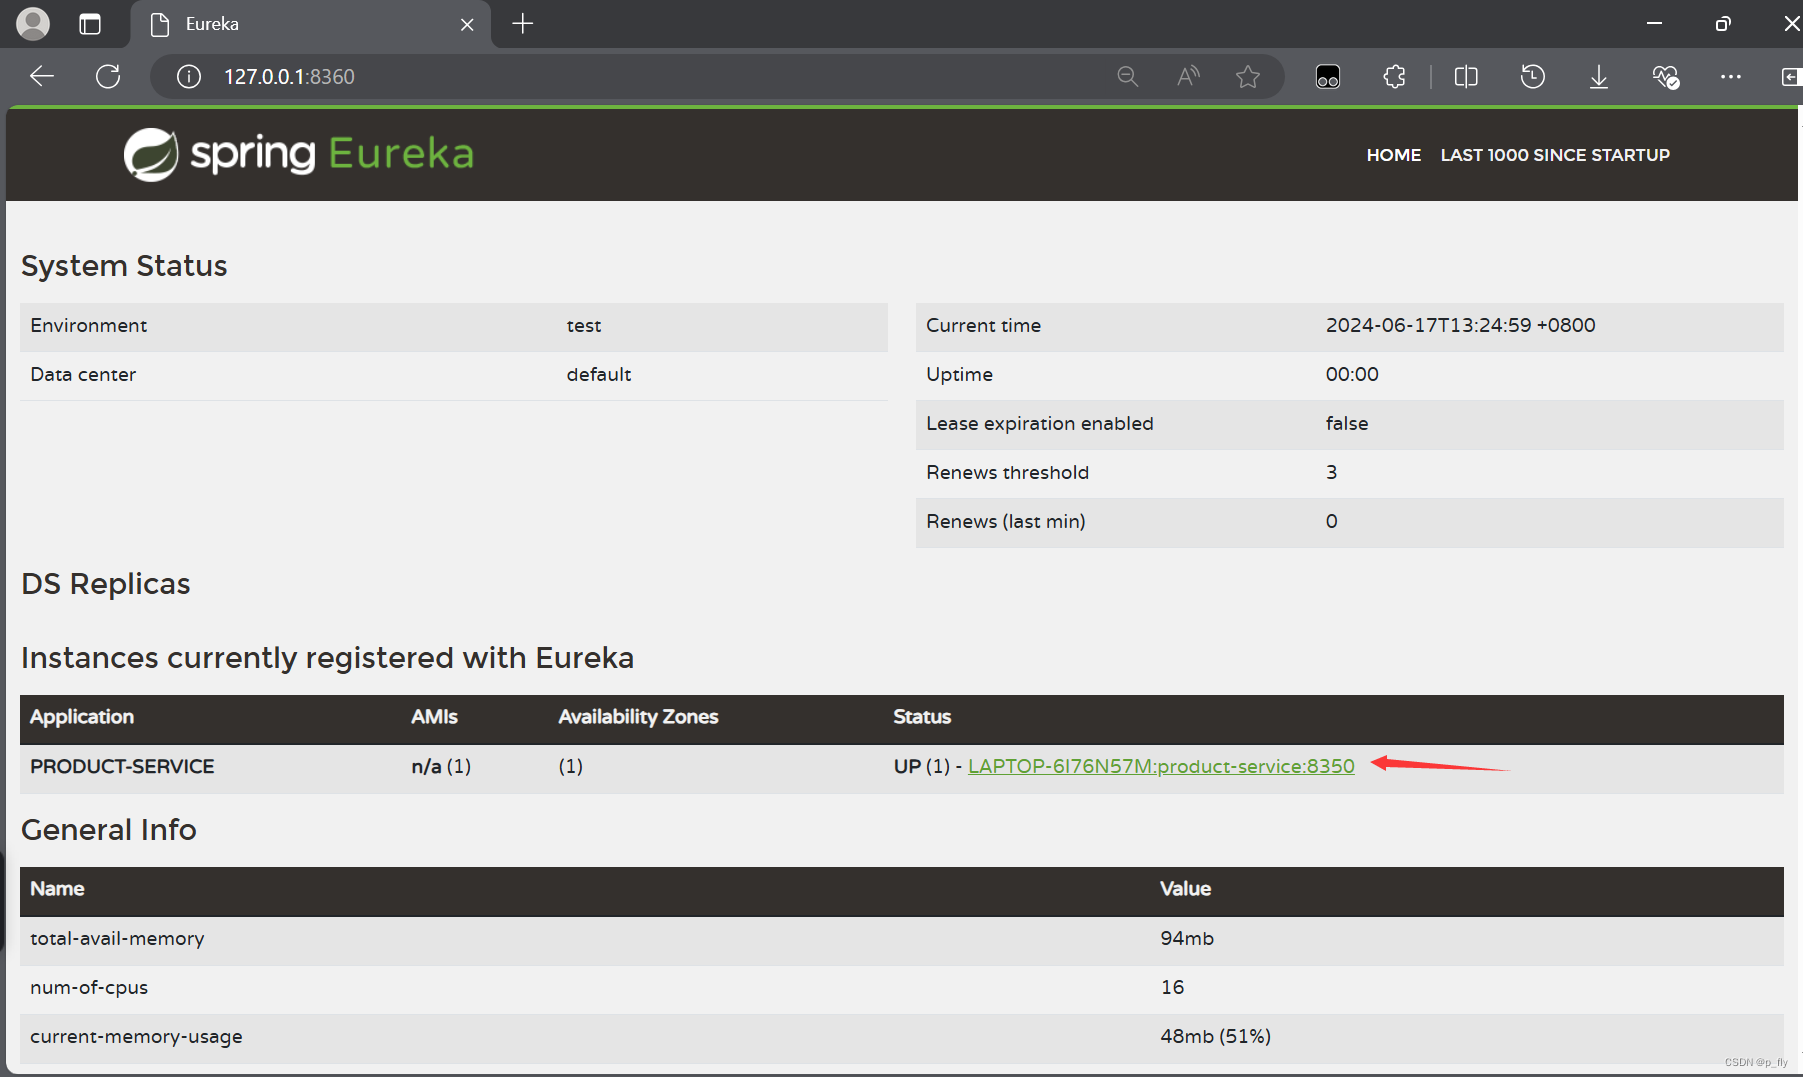Click the Instances currently registered with Eureka heading

point(328,658)
